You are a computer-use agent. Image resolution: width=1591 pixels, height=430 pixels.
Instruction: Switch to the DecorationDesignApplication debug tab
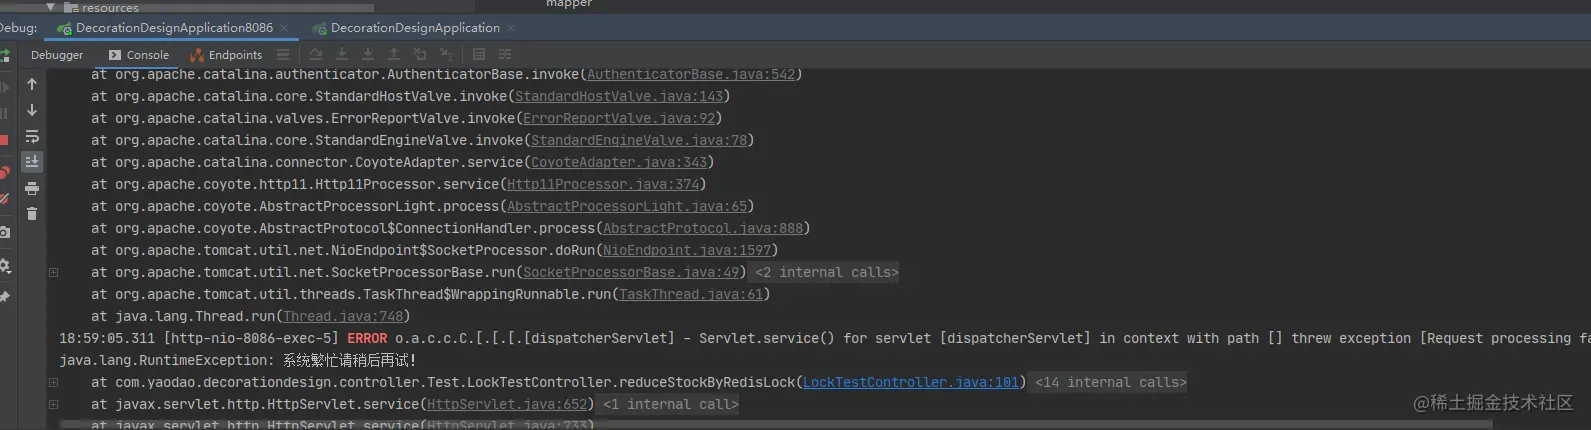(x=416, y=28)
